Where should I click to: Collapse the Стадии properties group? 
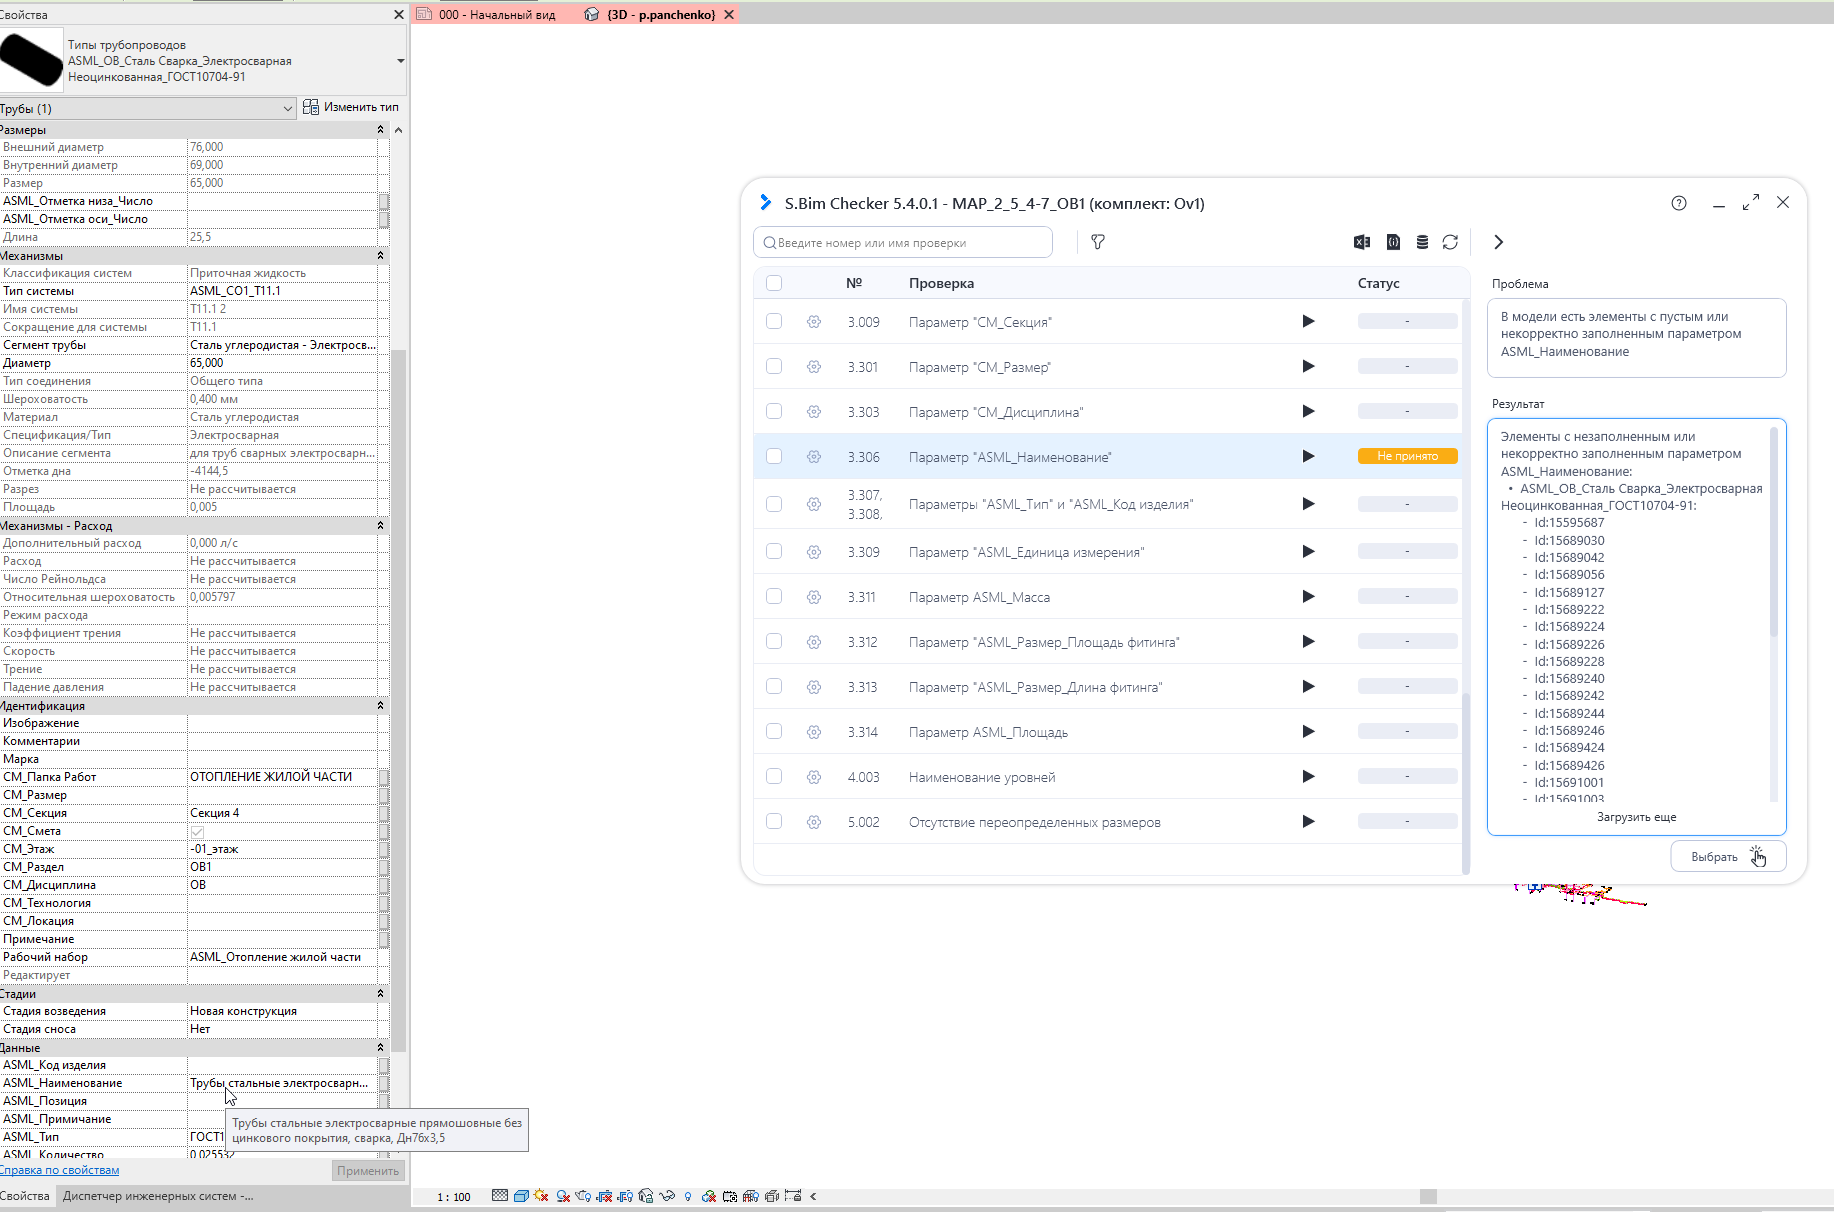tap(380, 994)
